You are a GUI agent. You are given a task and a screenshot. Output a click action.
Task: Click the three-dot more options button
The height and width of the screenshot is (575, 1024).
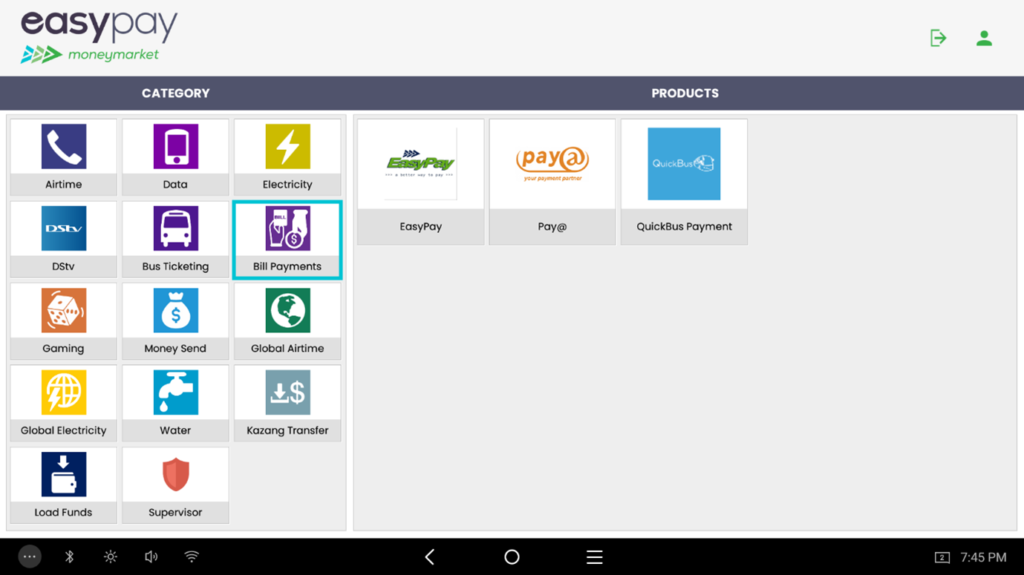[x=29, y=557]
